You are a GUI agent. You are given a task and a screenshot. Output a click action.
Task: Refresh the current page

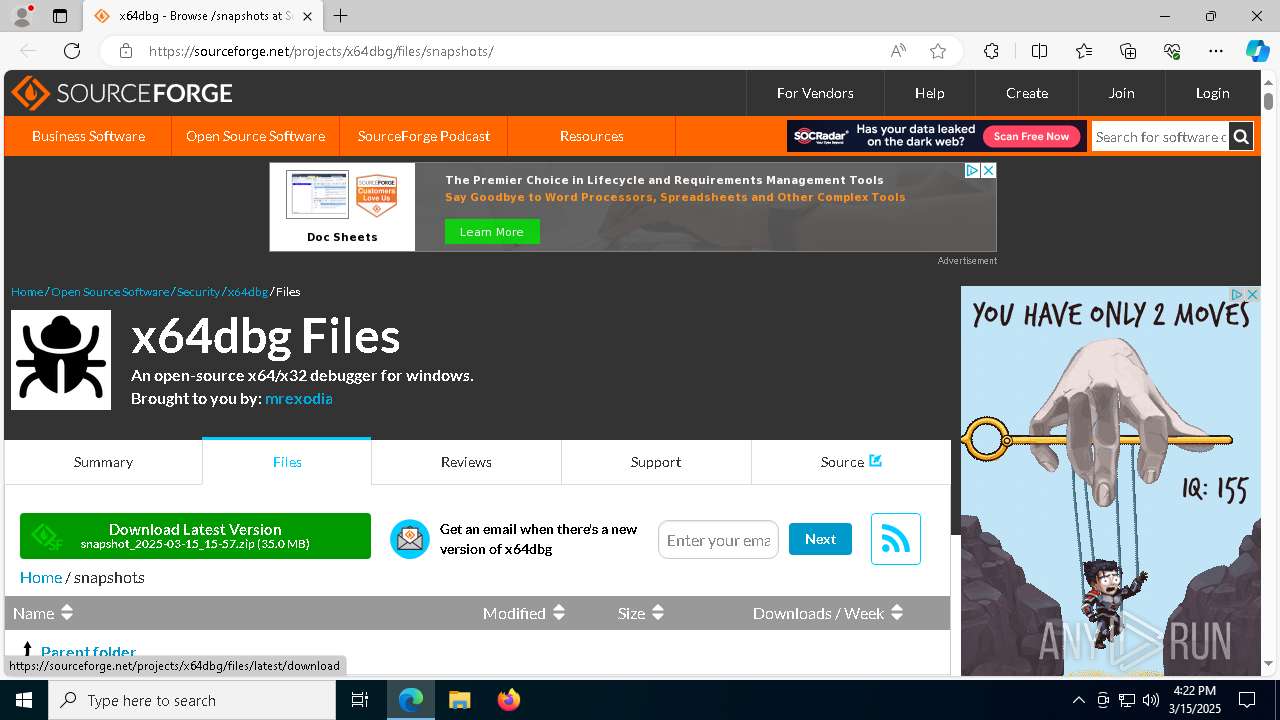coord(72,51)
